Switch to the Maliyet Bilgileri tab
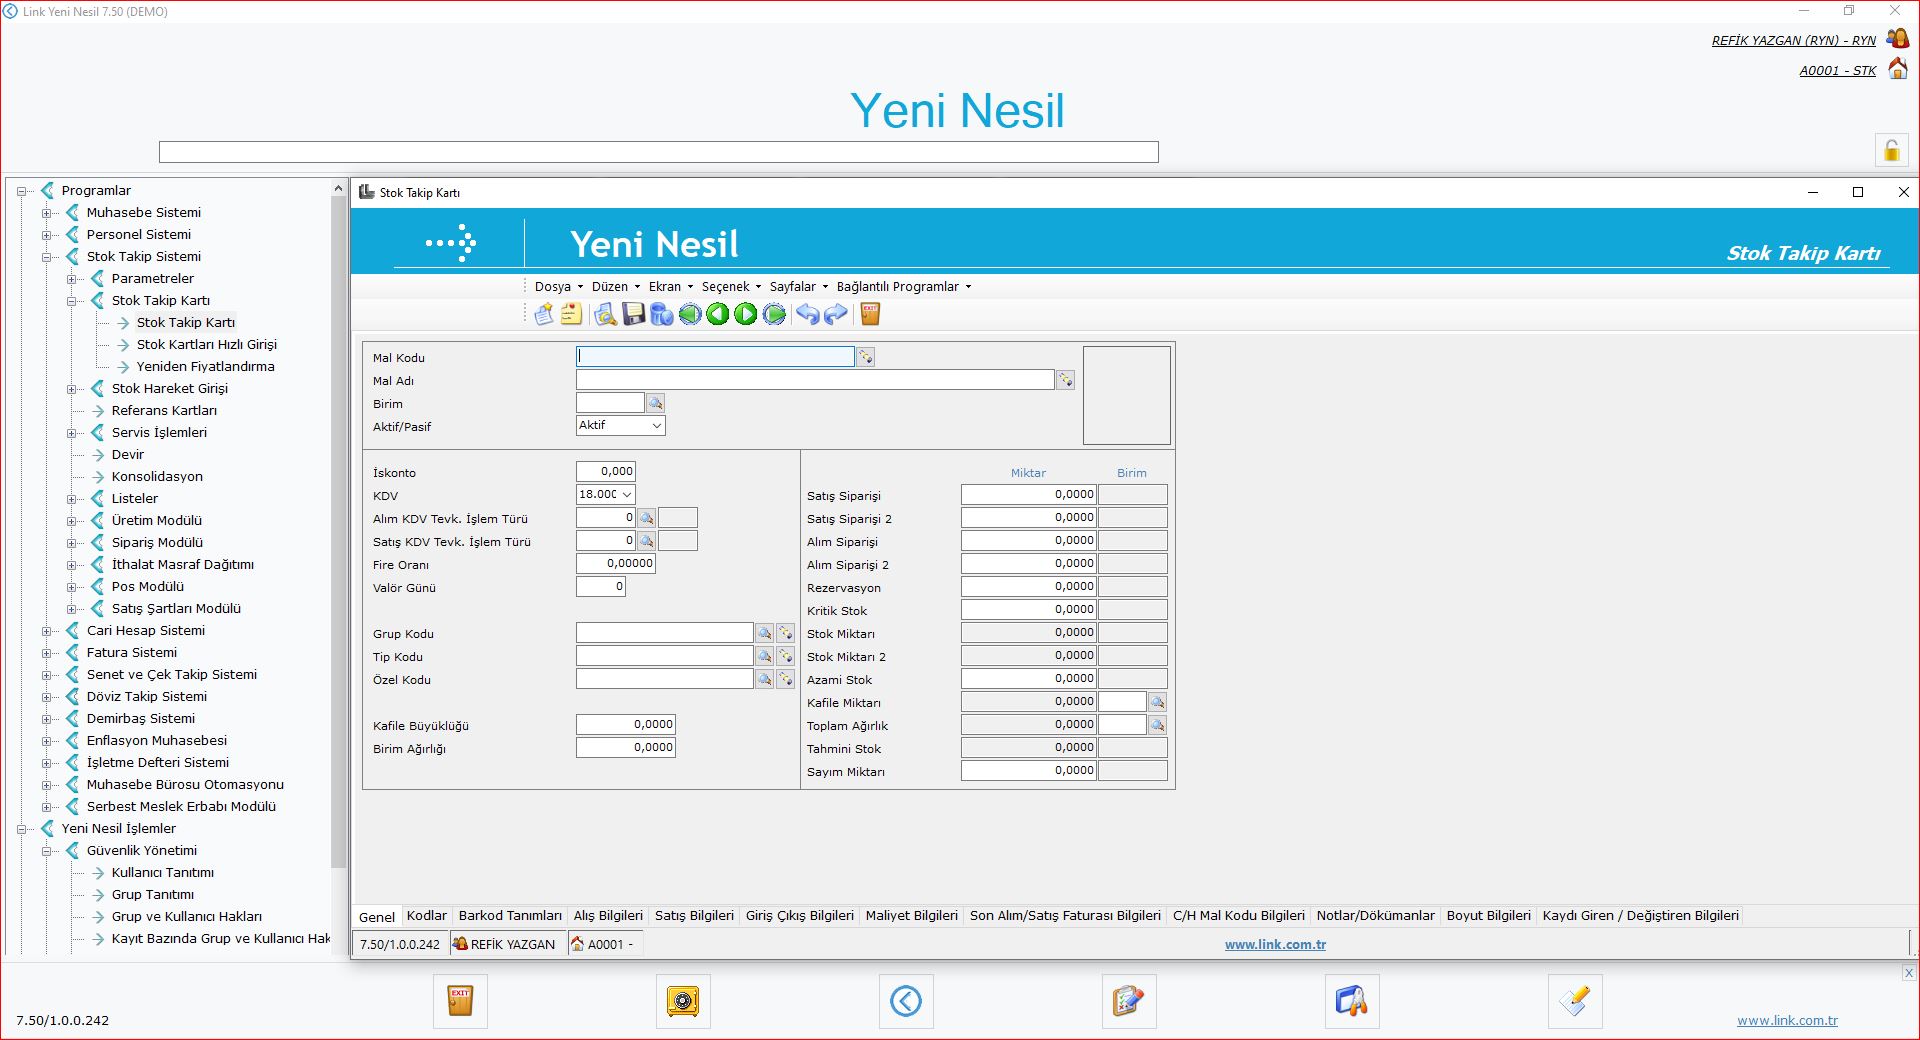The image size is (1920, 1040). coord(911,916)
